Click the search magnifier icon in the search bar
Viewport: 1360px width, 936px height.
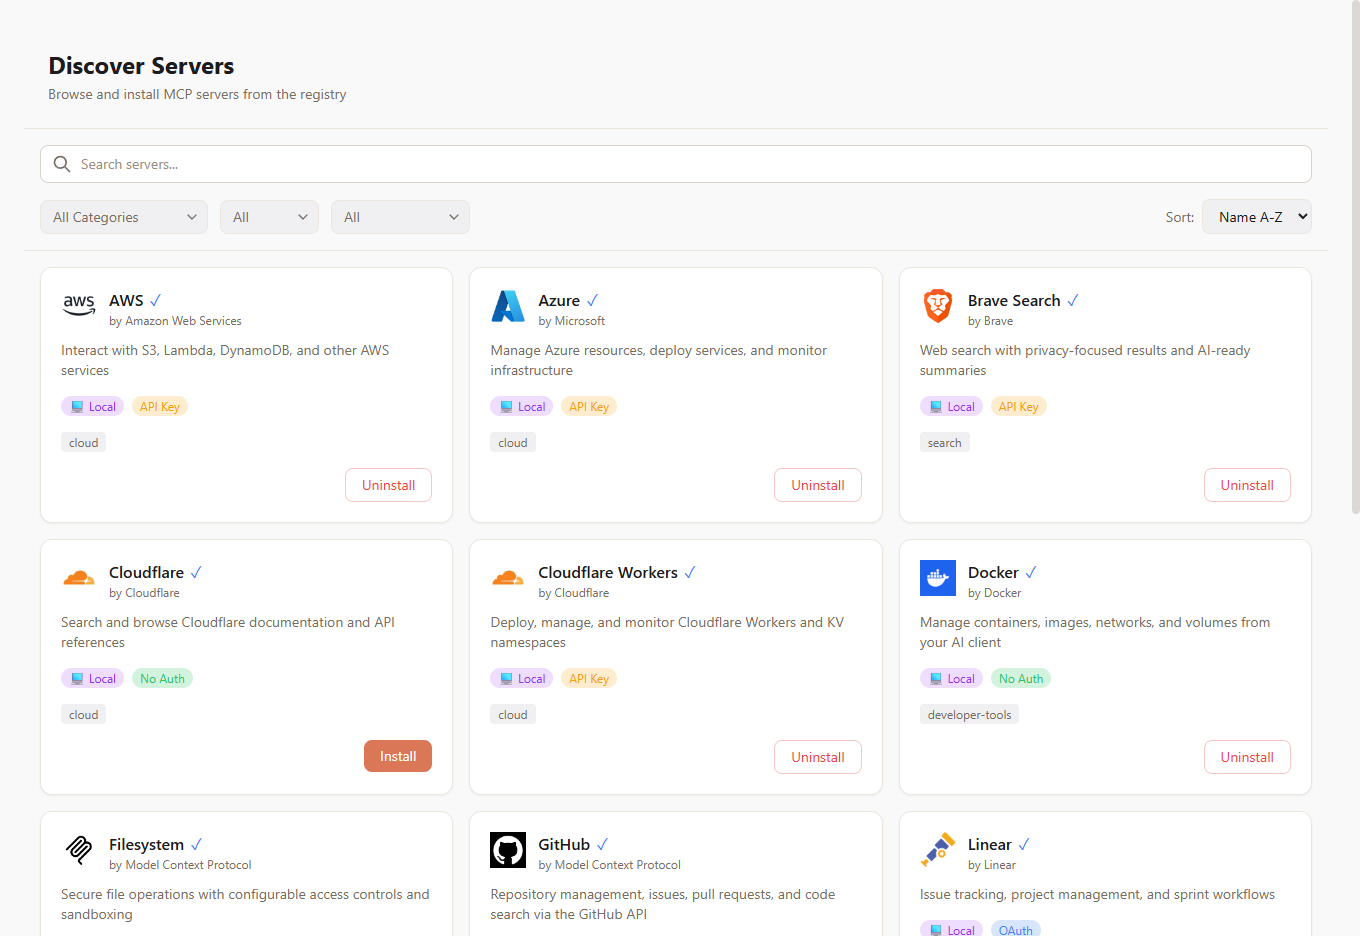tap(61, 164)
